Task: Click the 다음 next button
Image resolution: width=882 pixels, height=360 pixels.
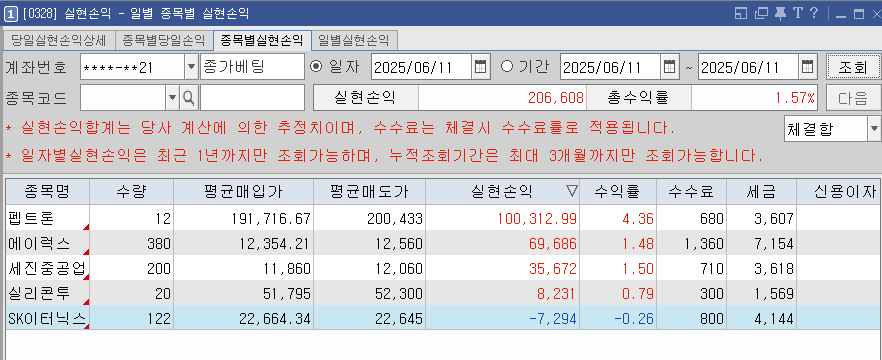Action: 853,98
